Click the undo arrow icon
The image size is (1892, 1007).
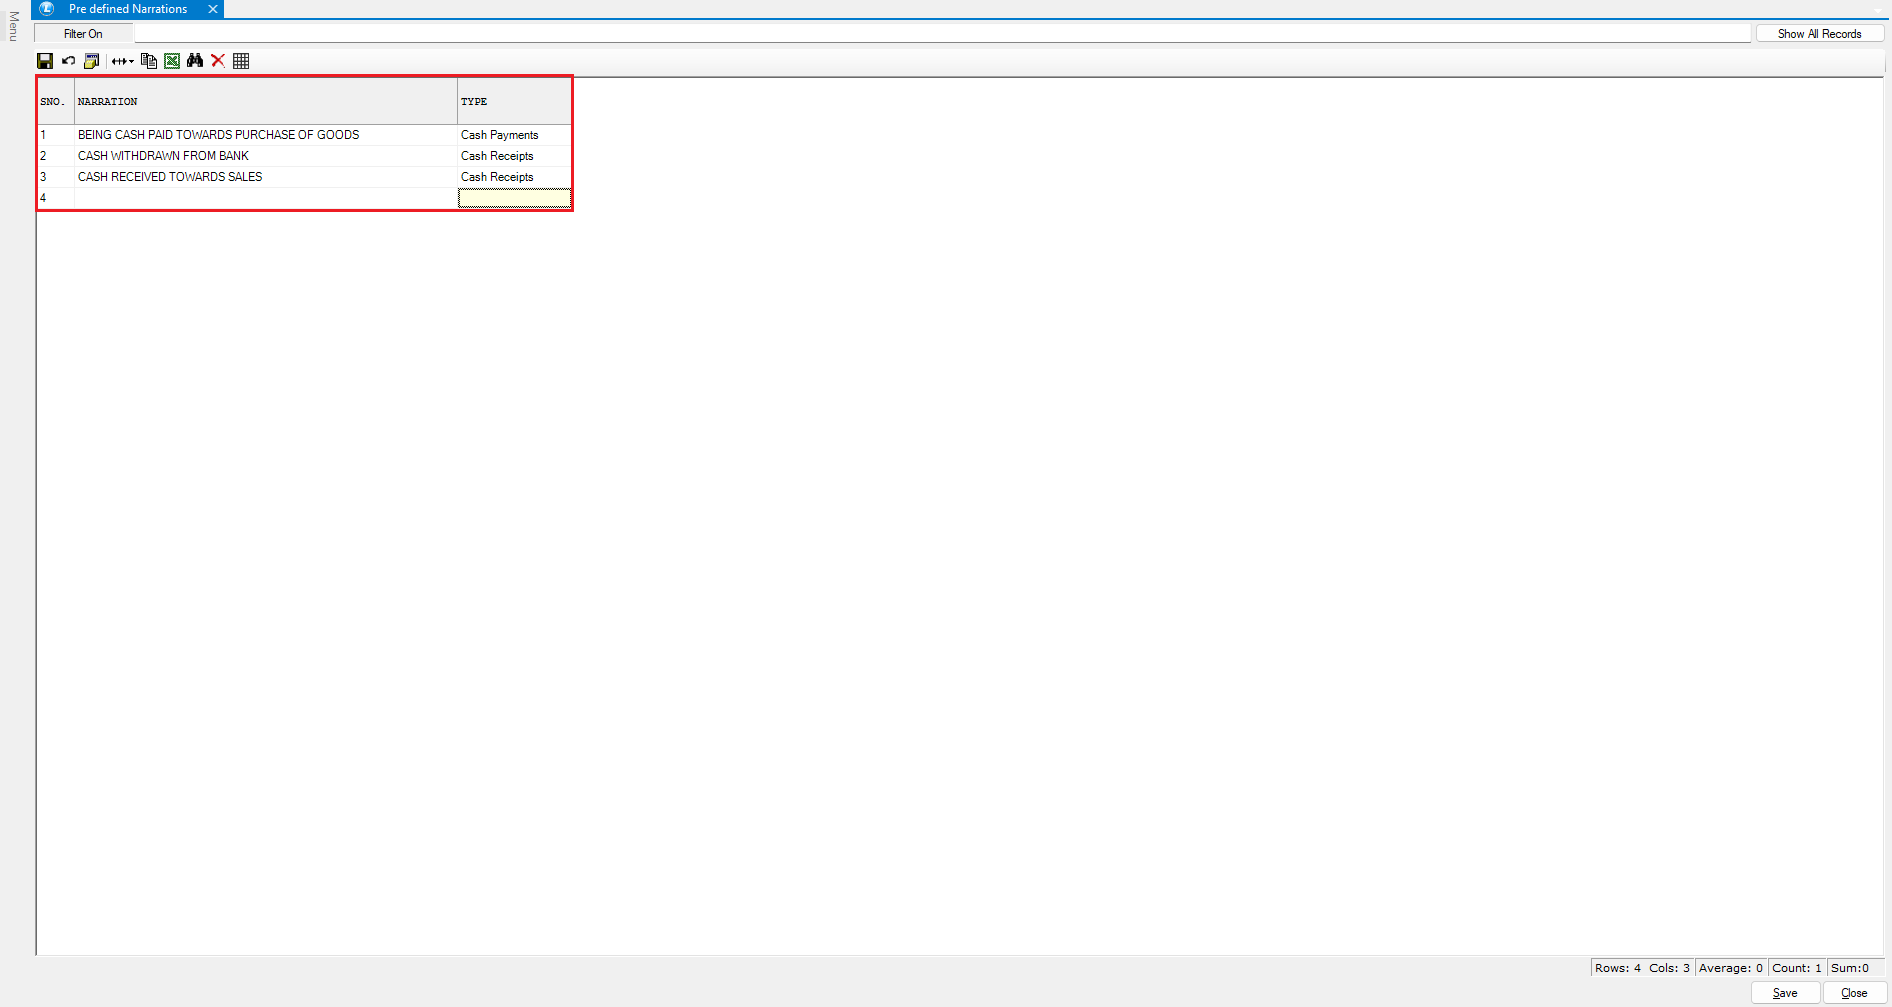68,61
